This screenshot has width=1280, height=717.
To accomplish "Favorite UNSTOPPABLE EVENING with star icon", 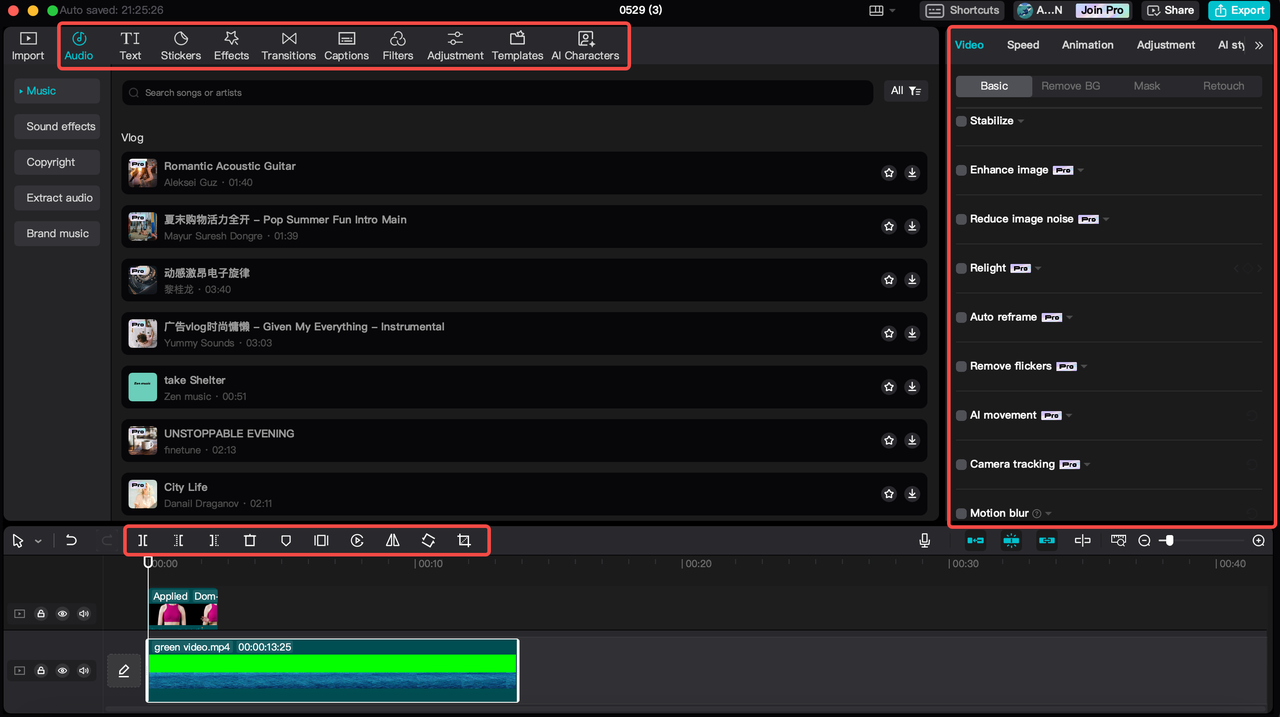I will (889, 440).
